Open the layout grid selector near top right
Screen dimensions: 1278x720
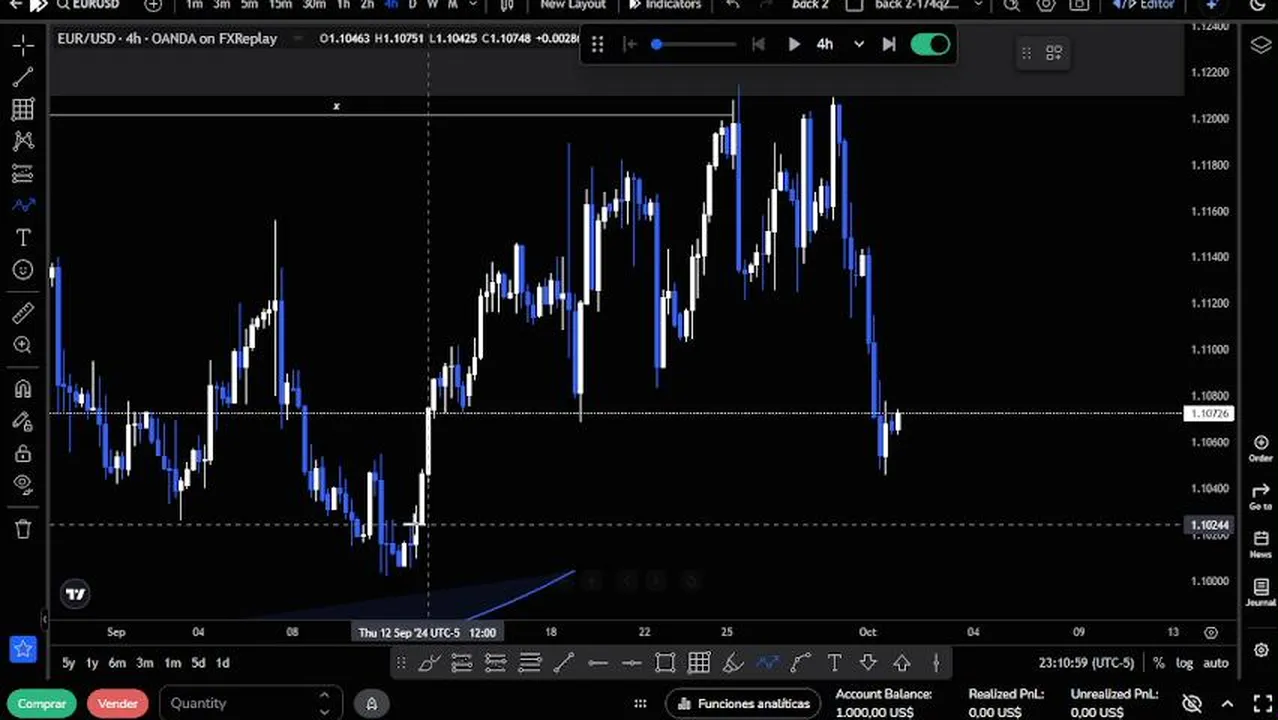[1054, 53]
